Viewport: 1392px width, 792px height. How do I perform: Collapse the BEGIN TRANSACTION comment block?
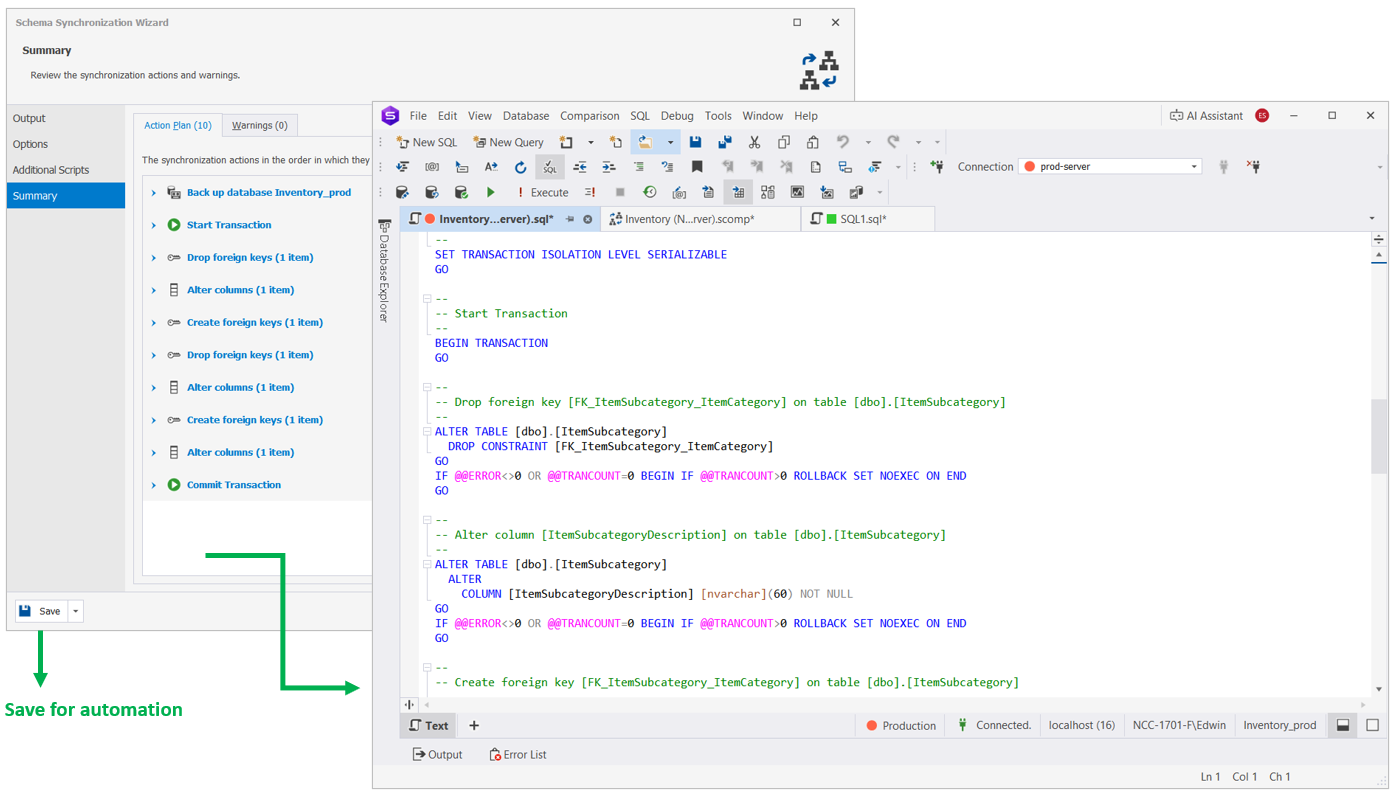click(x=427, y=299)
